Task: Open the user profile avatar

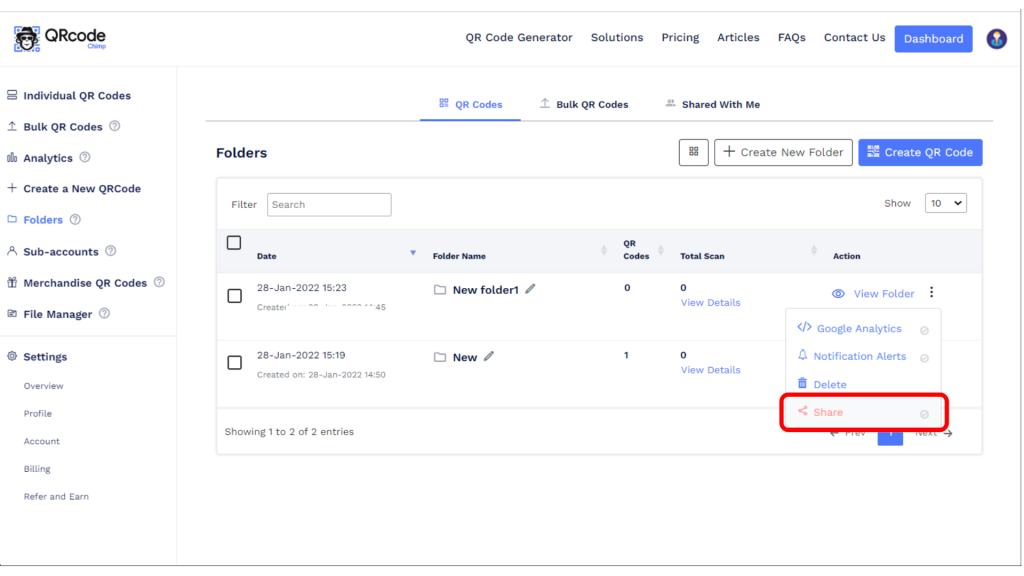Action: tap(997, 39)
